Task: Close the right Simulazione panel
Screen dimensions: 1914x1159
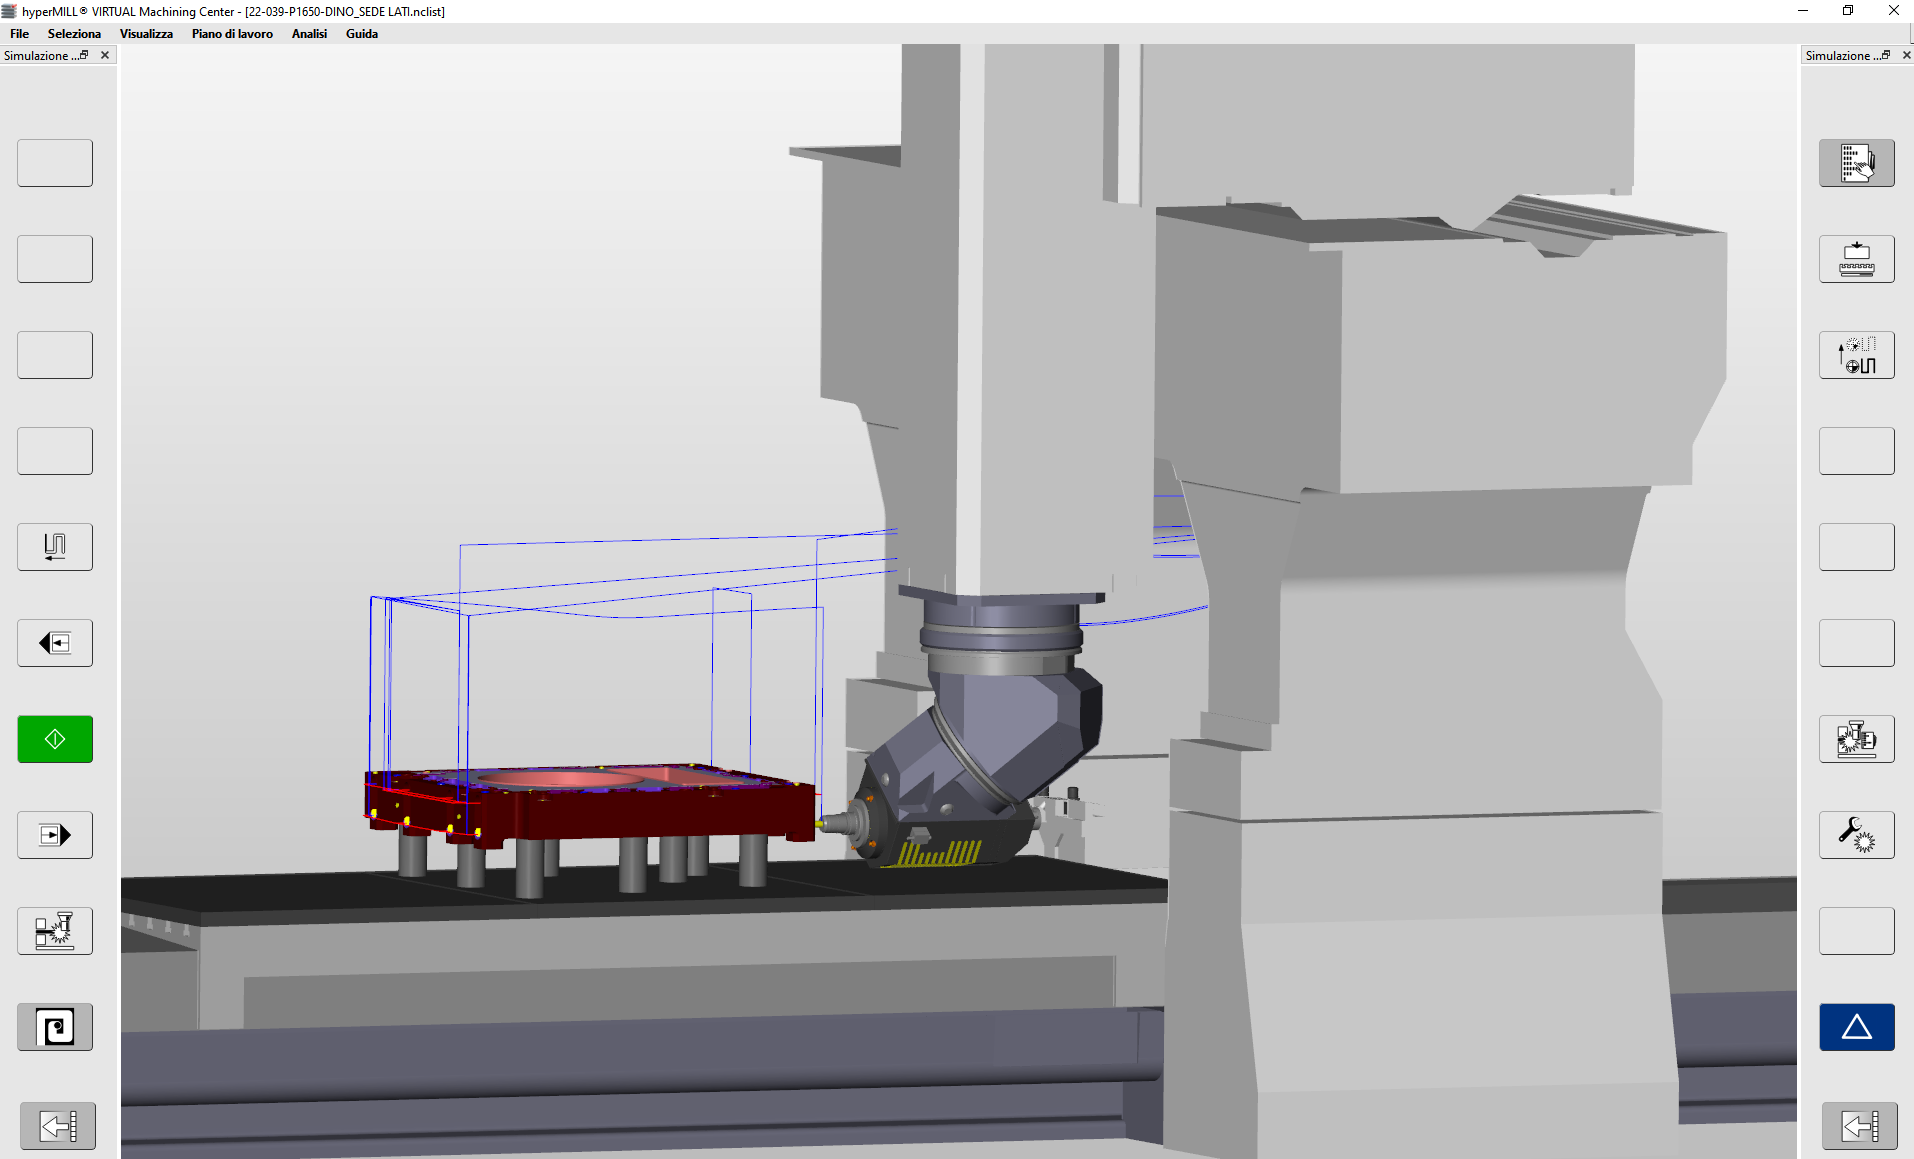Action: tap(1906, 55)
